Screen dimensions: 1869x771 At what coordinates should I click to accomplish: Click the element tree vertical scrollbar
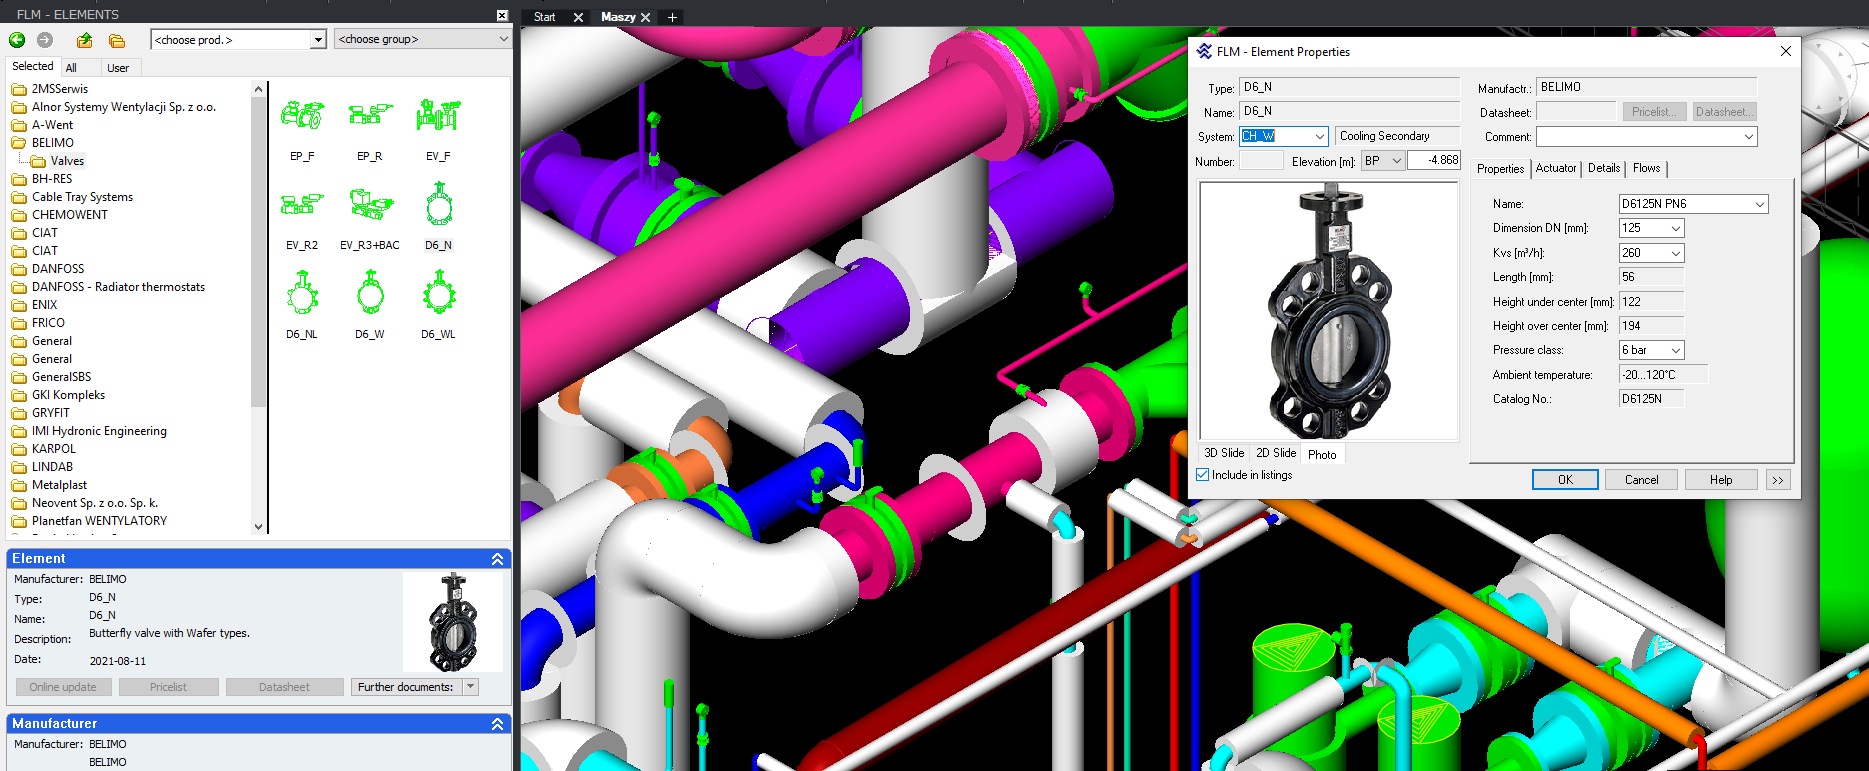(258, 250)
